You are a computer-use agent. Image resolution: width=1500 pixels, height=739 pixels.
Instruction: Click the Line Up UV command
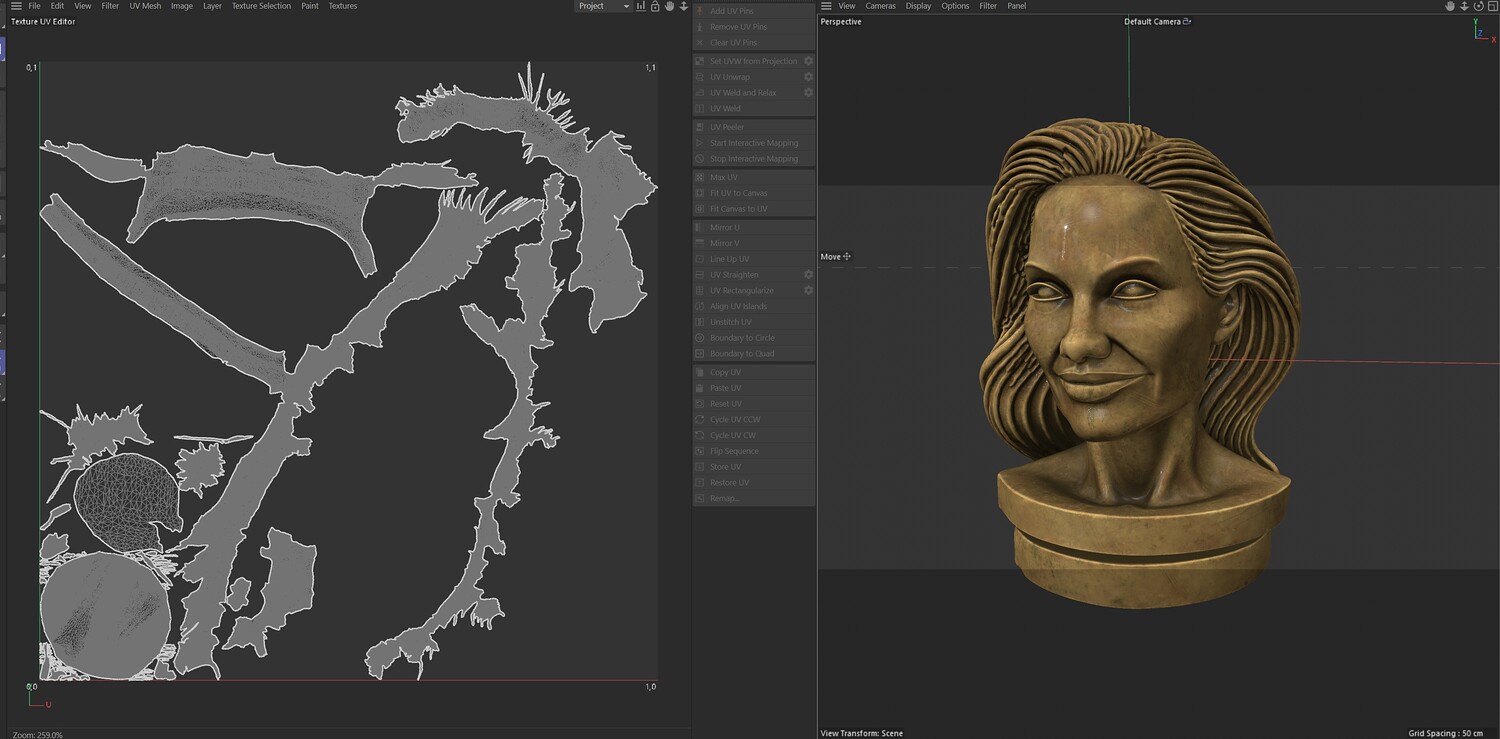click(x=754, y=259)
